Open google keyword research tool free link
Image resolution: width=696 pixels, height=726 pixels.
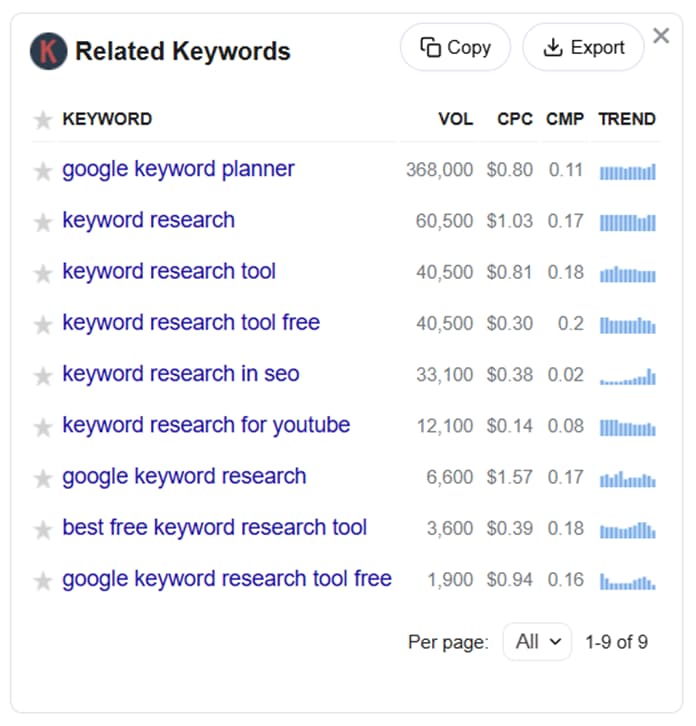pyautogui.click(x=227, y=580)
